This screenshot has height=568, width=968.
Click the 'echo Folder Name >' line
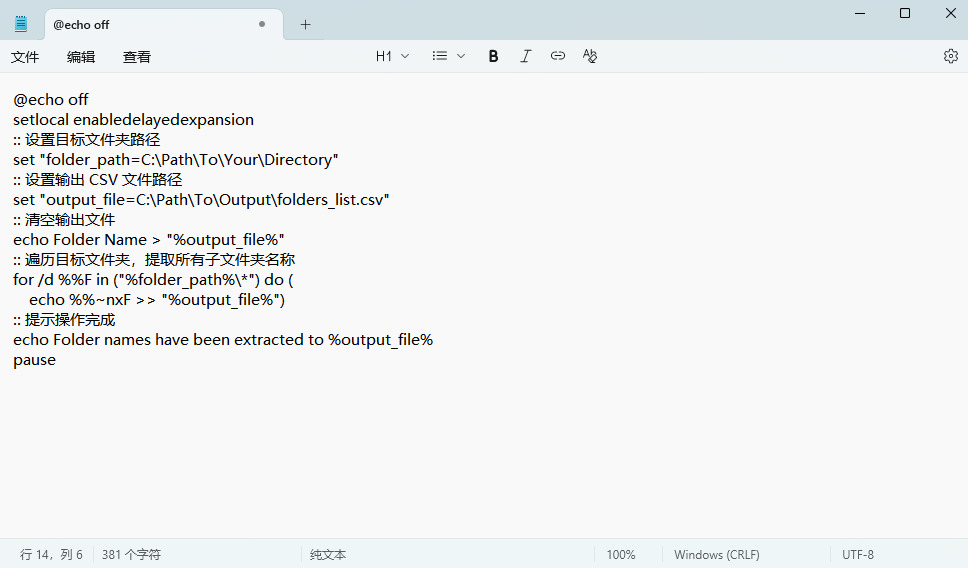149,240
